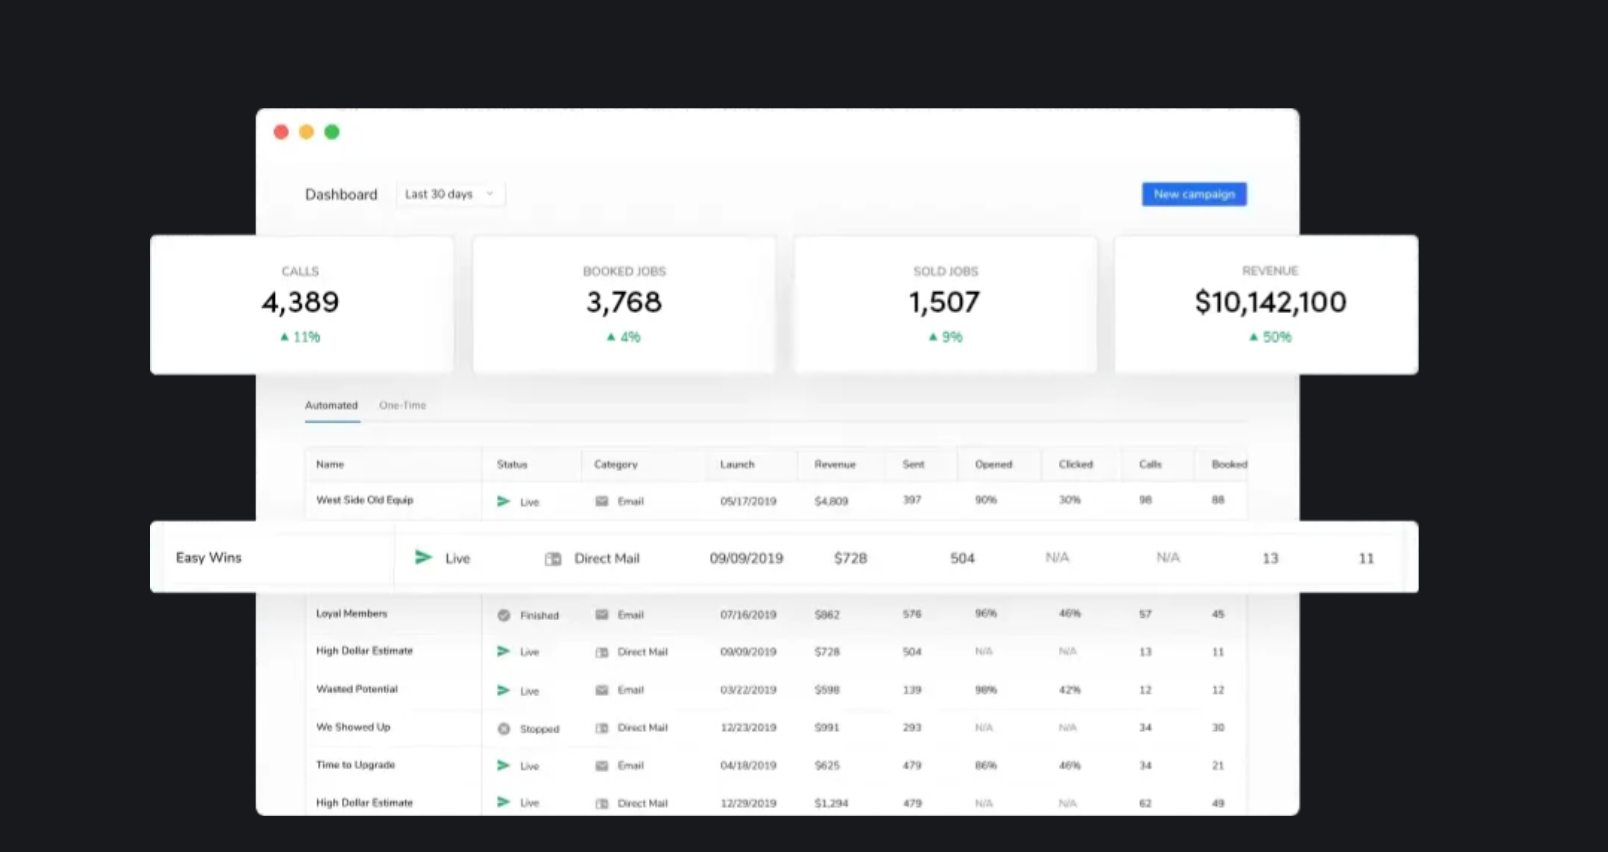Image resolution: width=1608 pixels, height=852 pixels.
Task: Click the Finished check icon for Loyal Members
Action: [504, 615]
